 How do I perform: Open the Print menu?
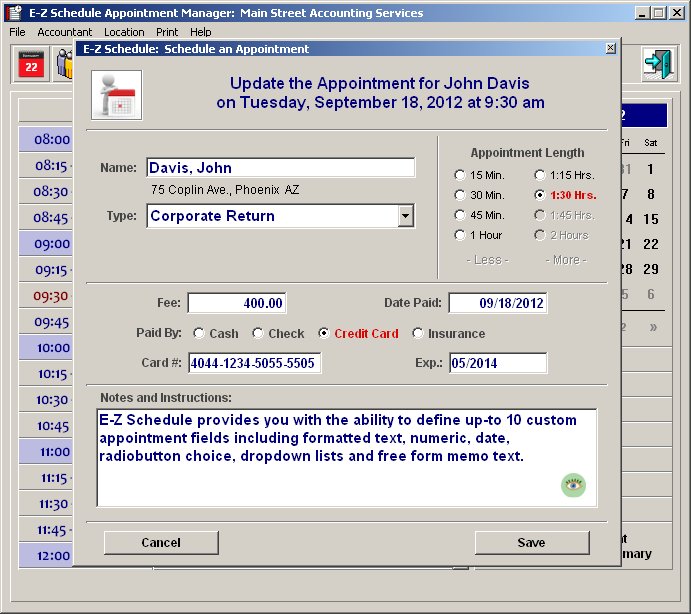tap(167, 32)
